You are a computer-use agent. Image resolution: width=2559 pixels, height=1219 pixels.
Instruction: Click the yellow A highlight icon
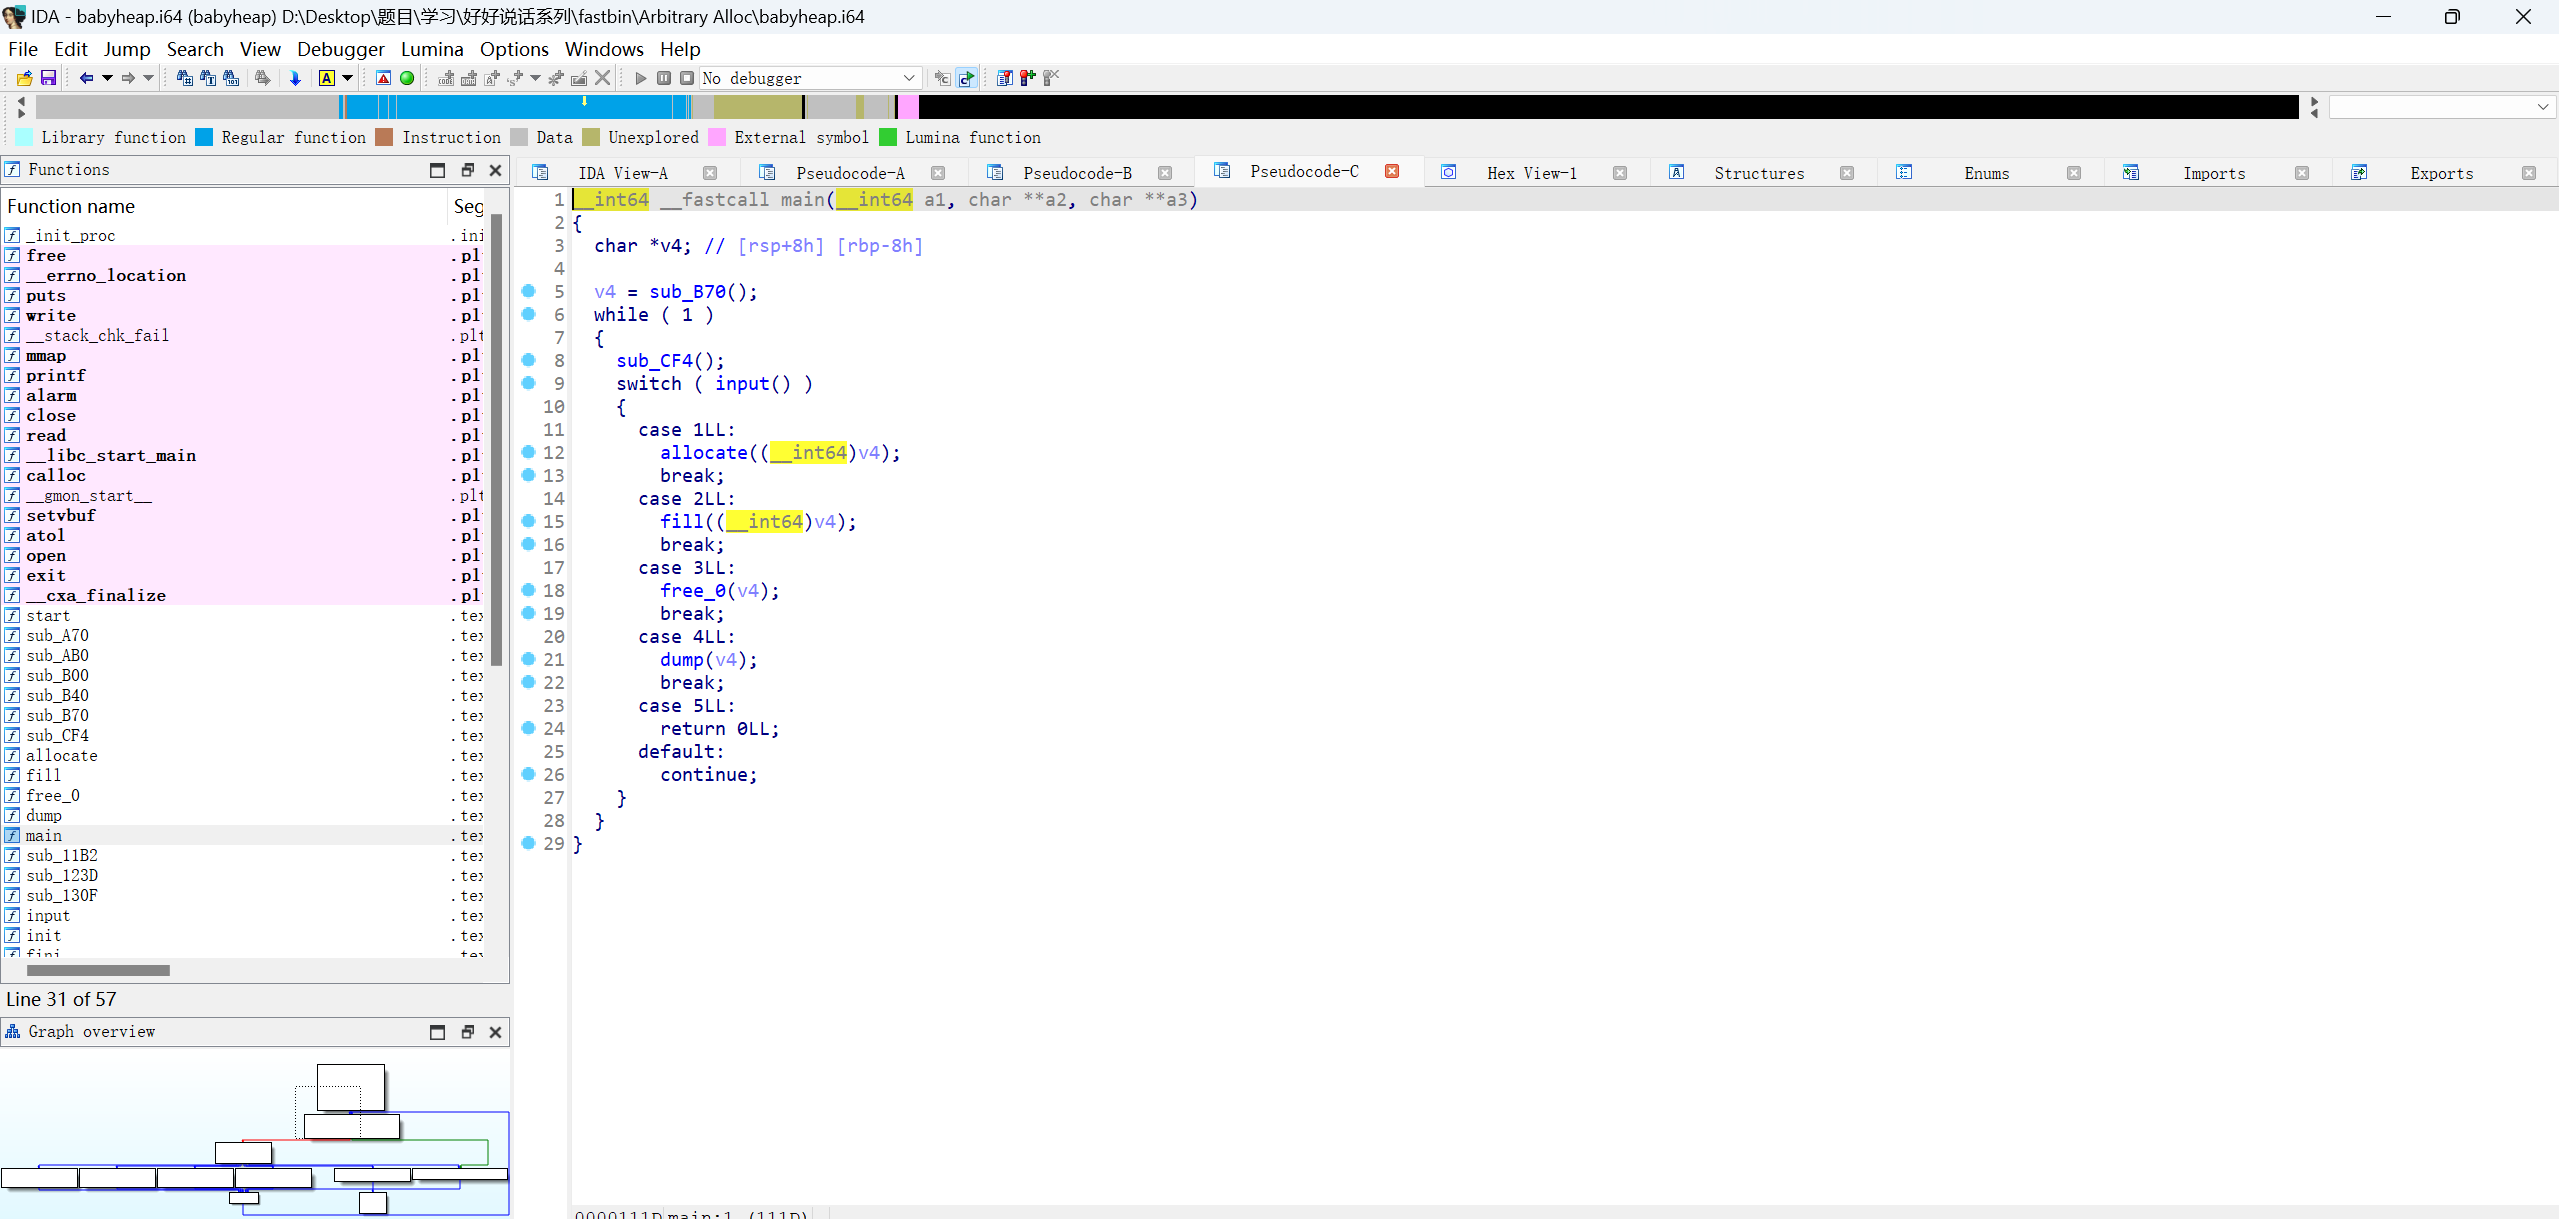coord(327,78)
